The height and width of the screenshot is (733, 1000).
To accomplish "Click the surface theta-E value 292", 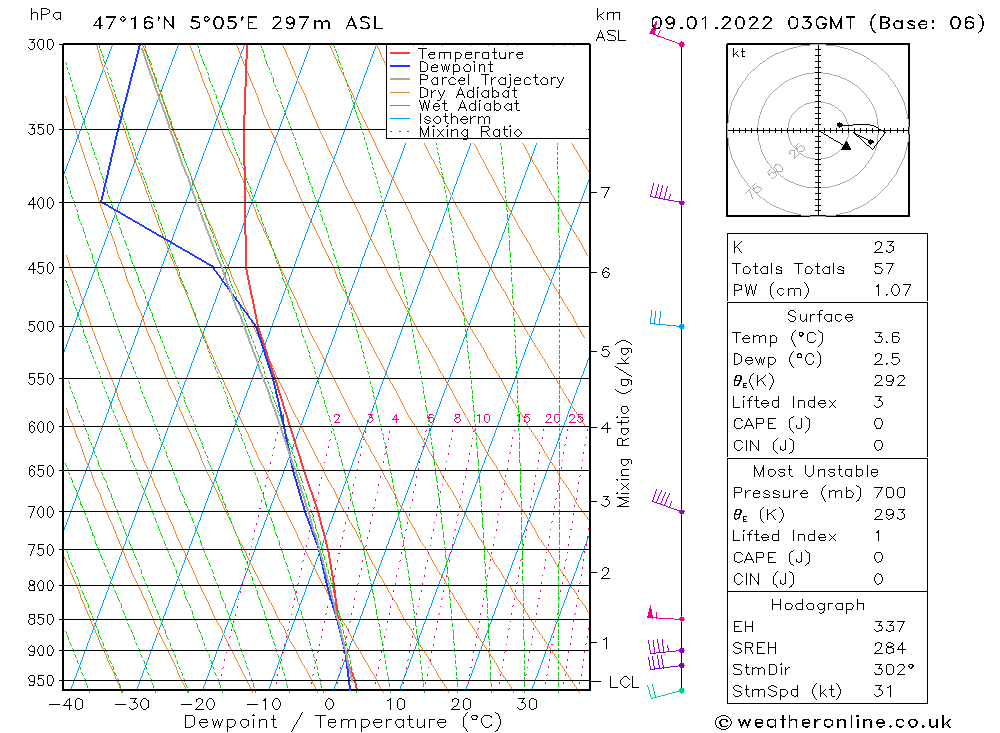I will pyautogui.click(x=890, y=381).
